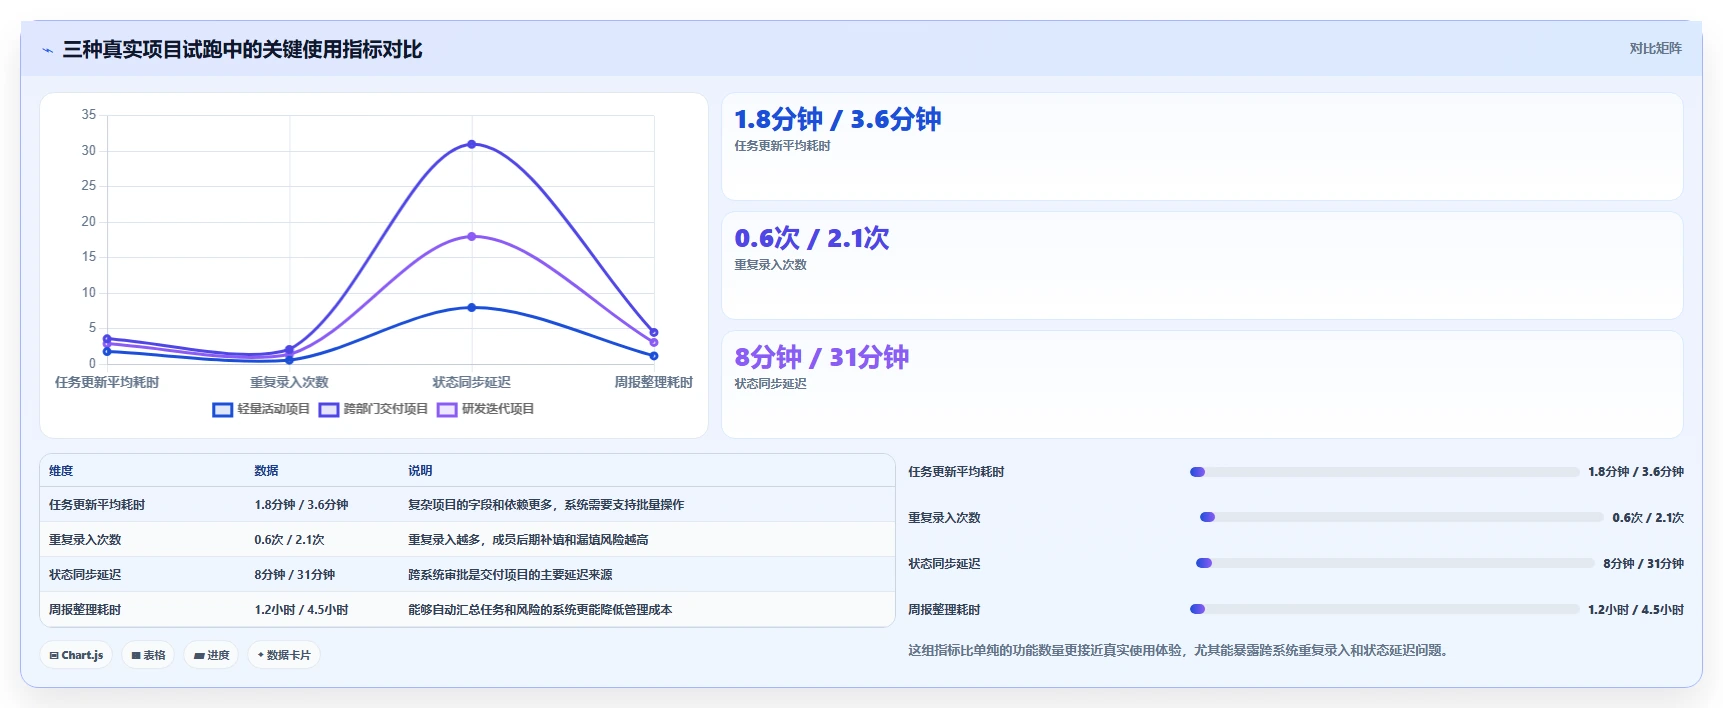Screen dimensions: 1723x708
Task: Click the progress-list label 状态同步延迟
Action: coord(944,564)
